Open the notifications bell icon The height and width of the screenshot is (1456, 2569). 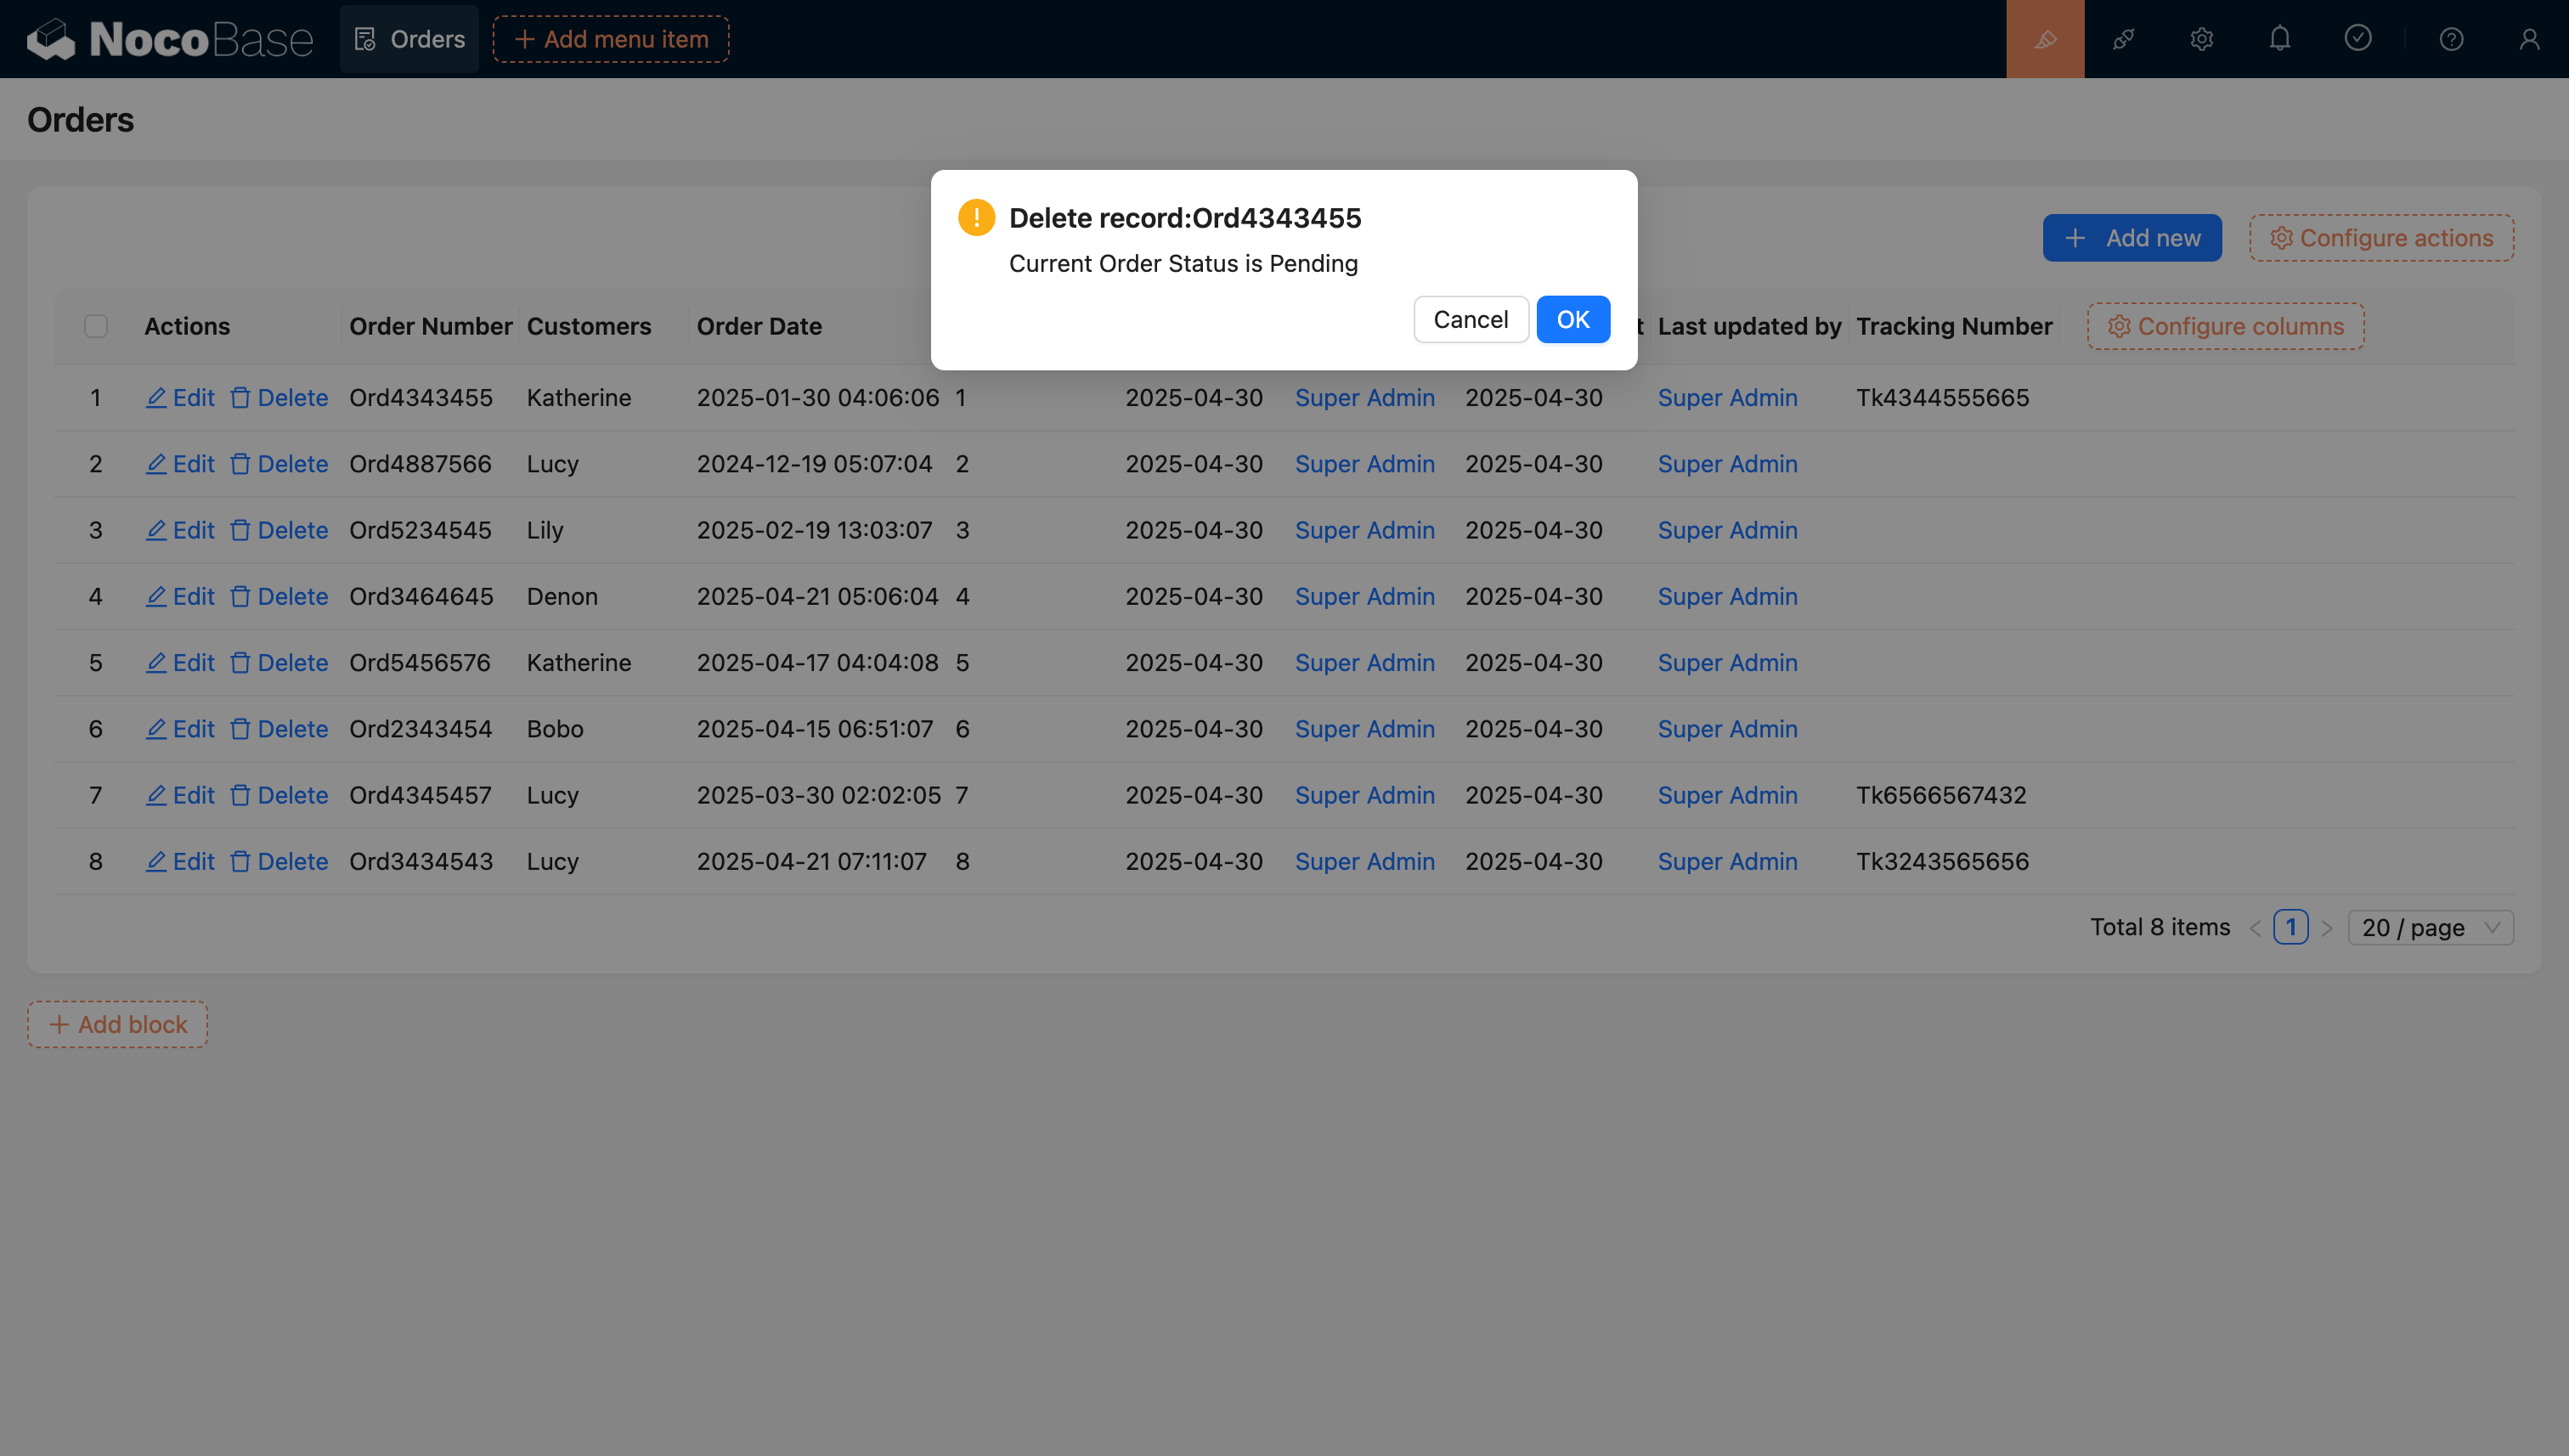point(2279,39)
